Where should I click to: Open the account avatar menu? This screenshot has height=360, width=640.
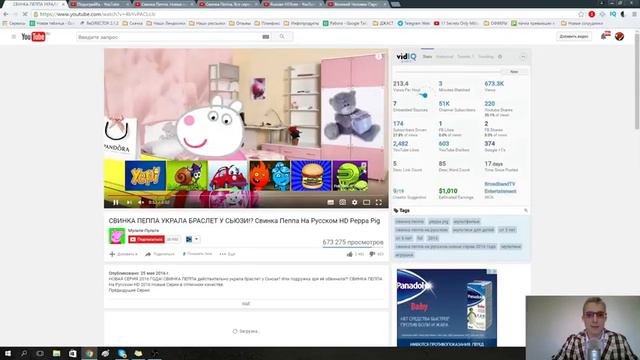(619, 36)
